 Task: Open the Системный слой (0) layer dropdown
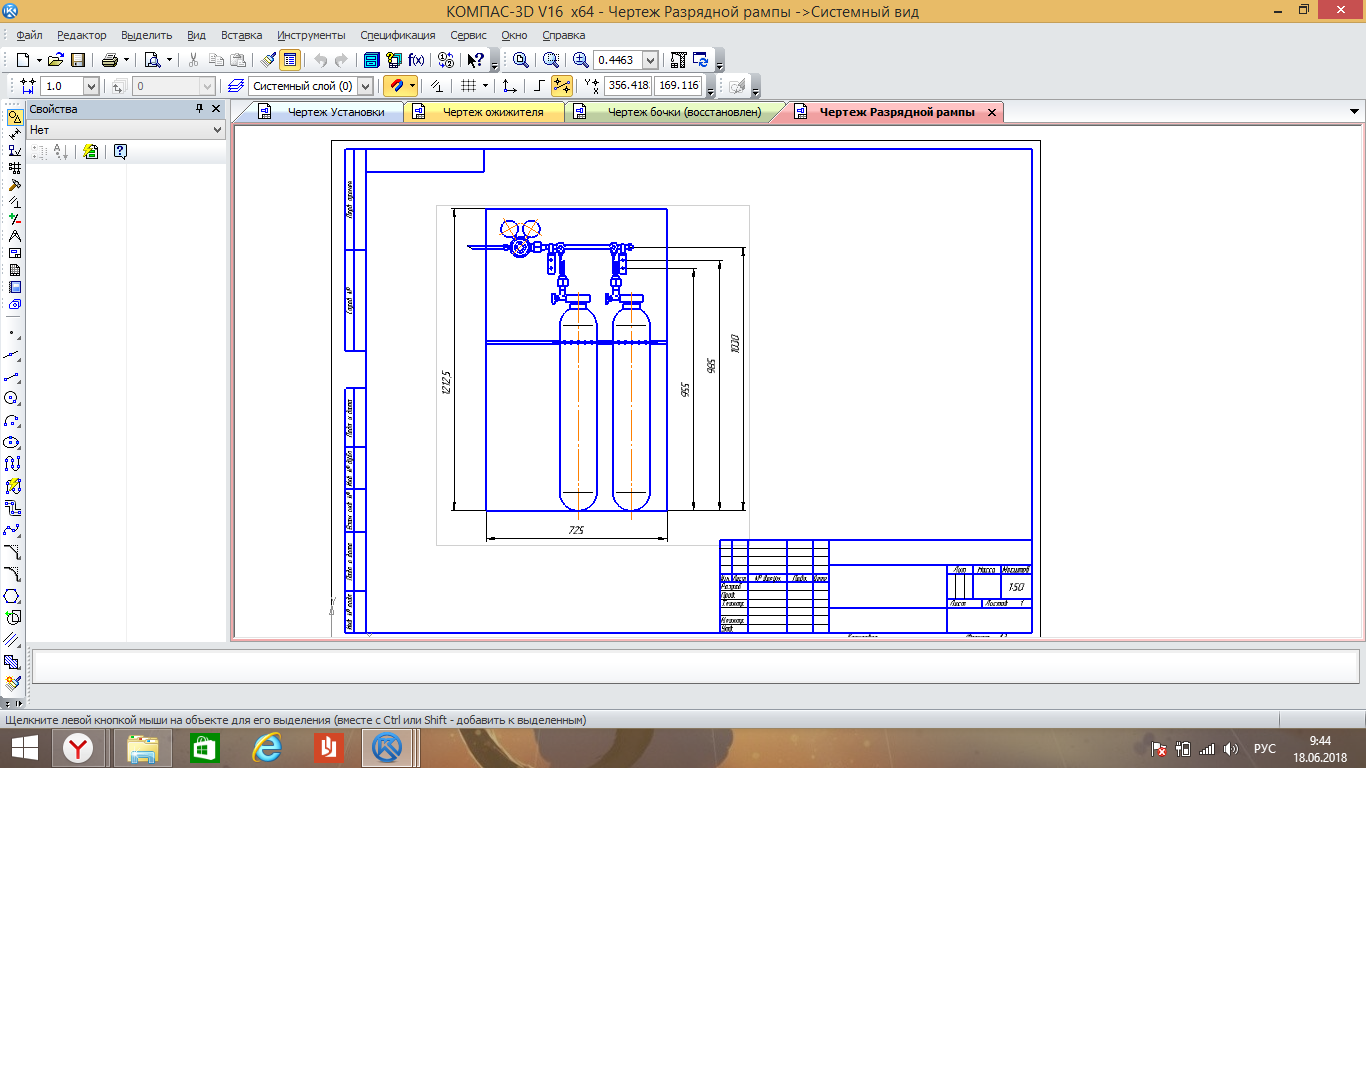pyautogui.click(x=365, y=86)
